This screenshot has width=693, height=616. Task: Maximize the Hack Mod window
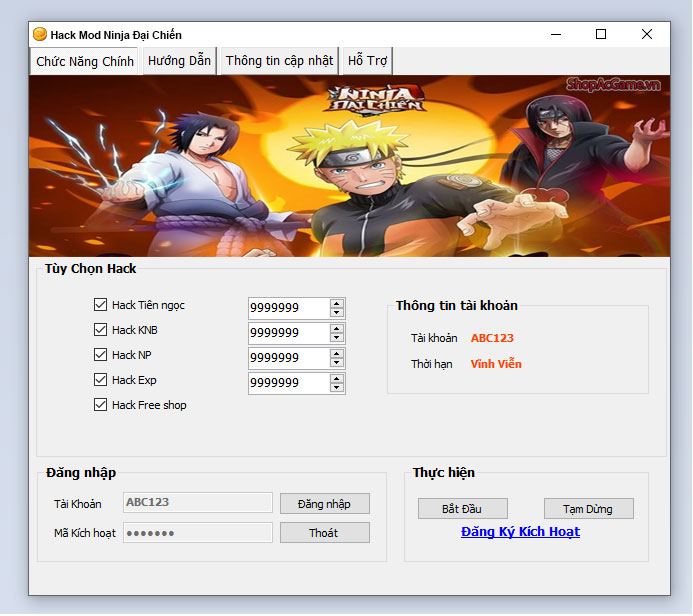click(601, 34)
